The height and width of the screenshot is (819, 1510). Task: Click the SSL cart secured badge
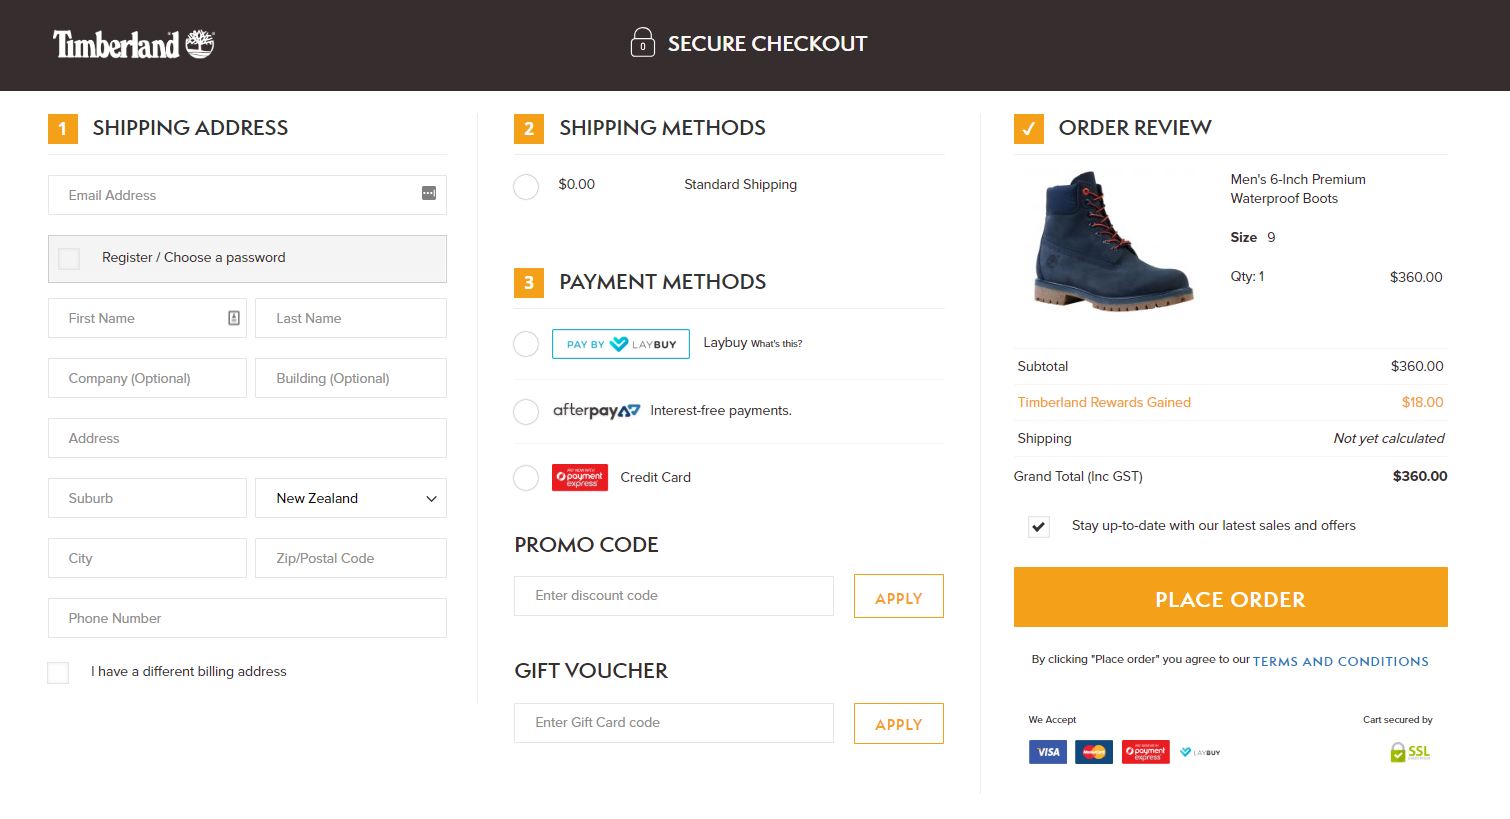(1411, 752)
